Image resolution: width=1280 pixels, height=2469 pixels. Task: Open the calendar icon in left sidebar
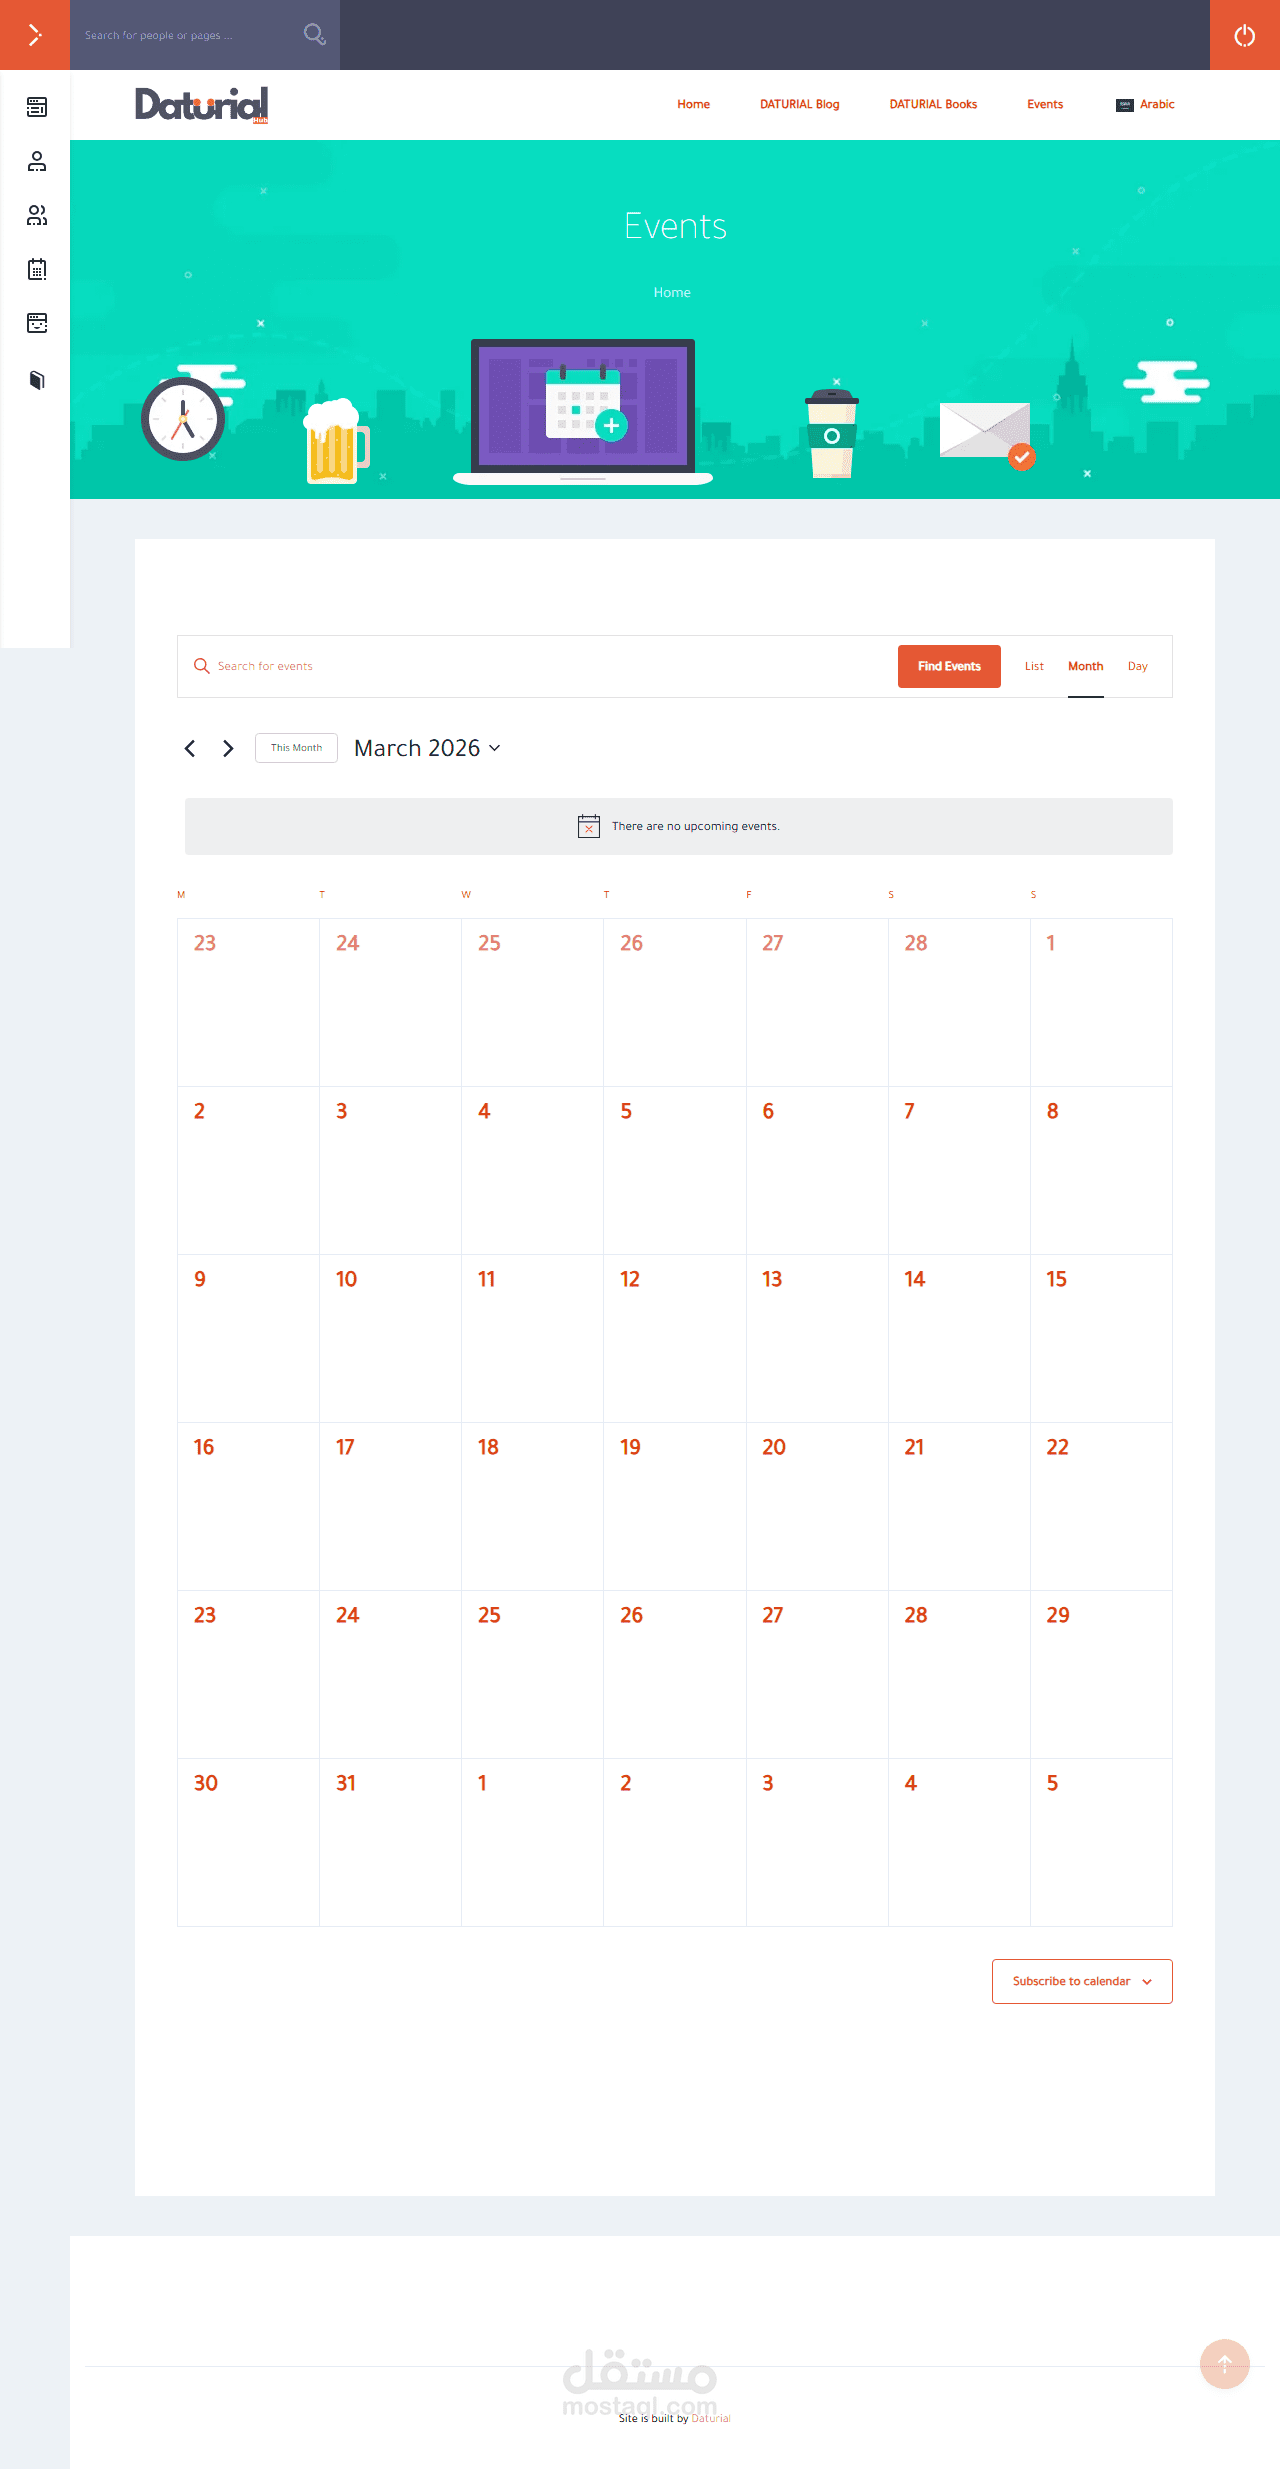(x=37, y=269)
